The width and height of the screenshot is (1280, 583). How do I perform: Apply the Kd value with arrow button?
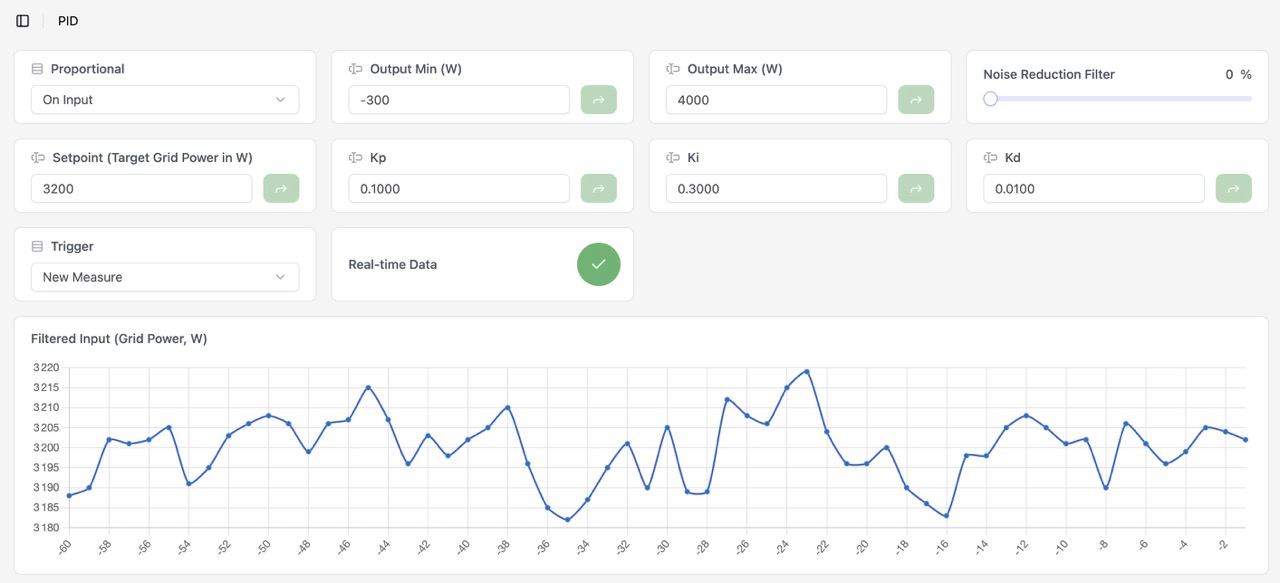click(1233, 189)
